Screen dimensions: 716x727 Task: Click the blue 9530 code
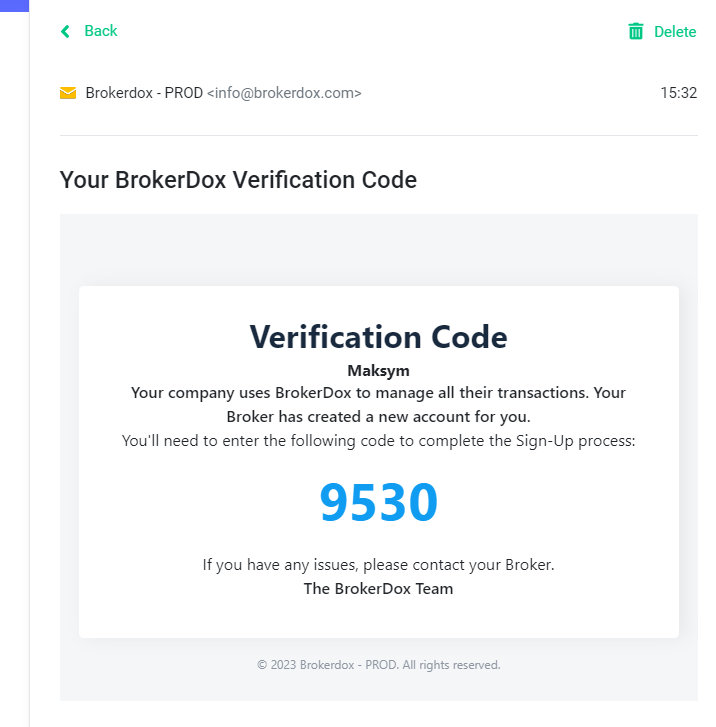coord(378,502)
